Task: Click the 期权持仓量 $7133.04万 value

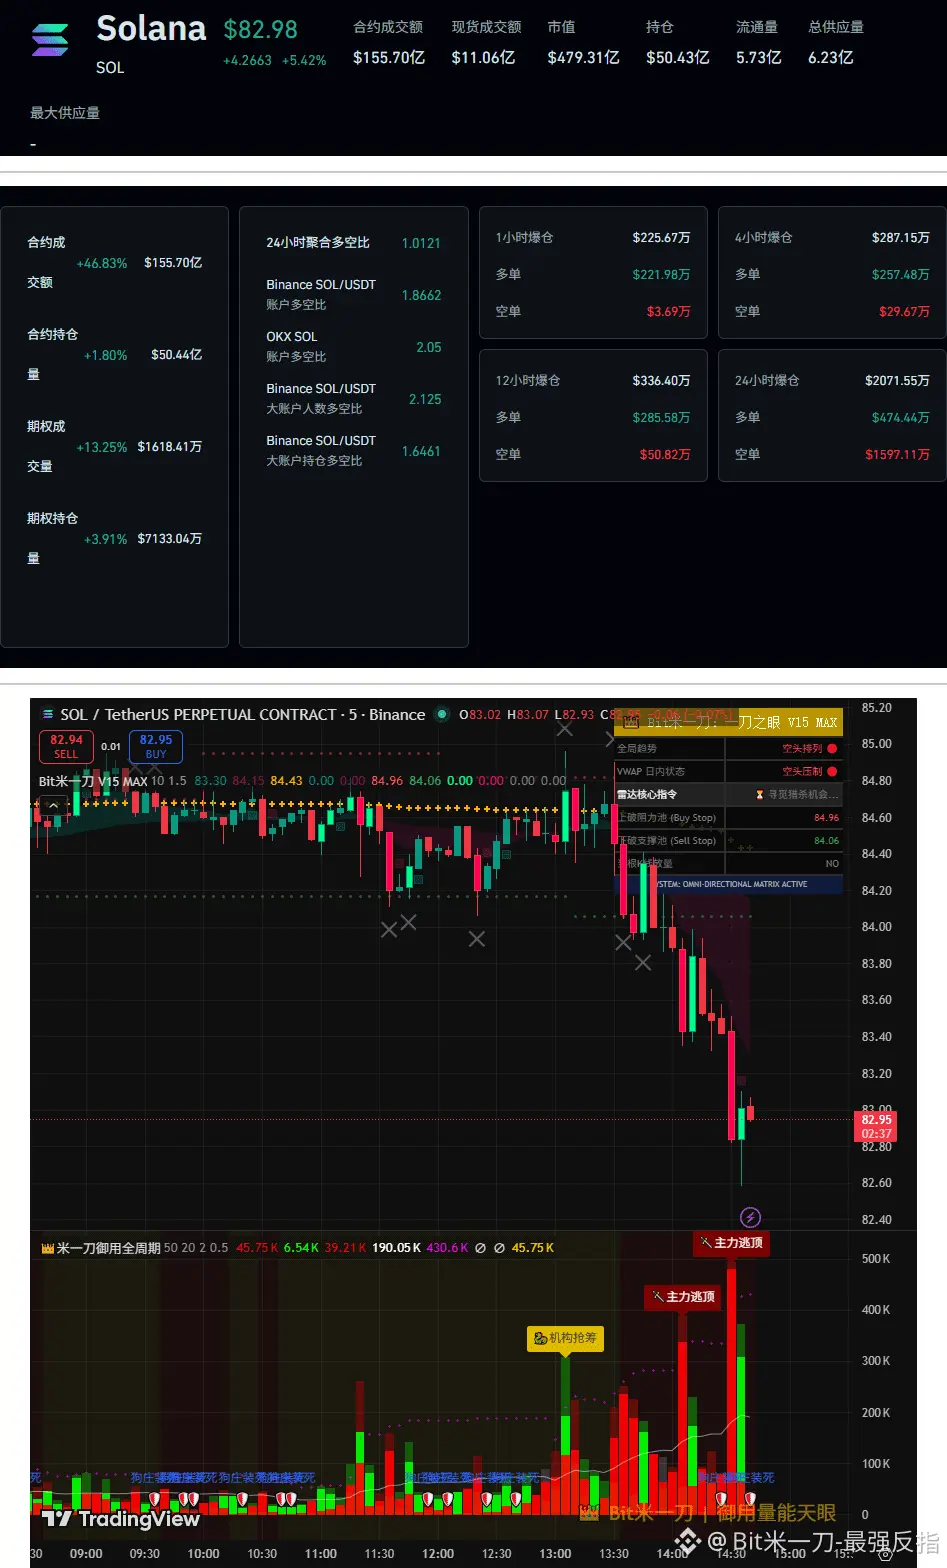Action: [170, 539]
